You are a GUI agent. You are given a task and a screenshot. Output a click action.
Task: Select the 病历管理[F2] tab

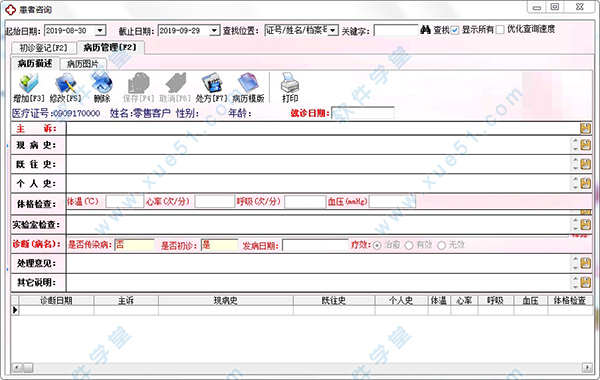click(x=110, y=47)
